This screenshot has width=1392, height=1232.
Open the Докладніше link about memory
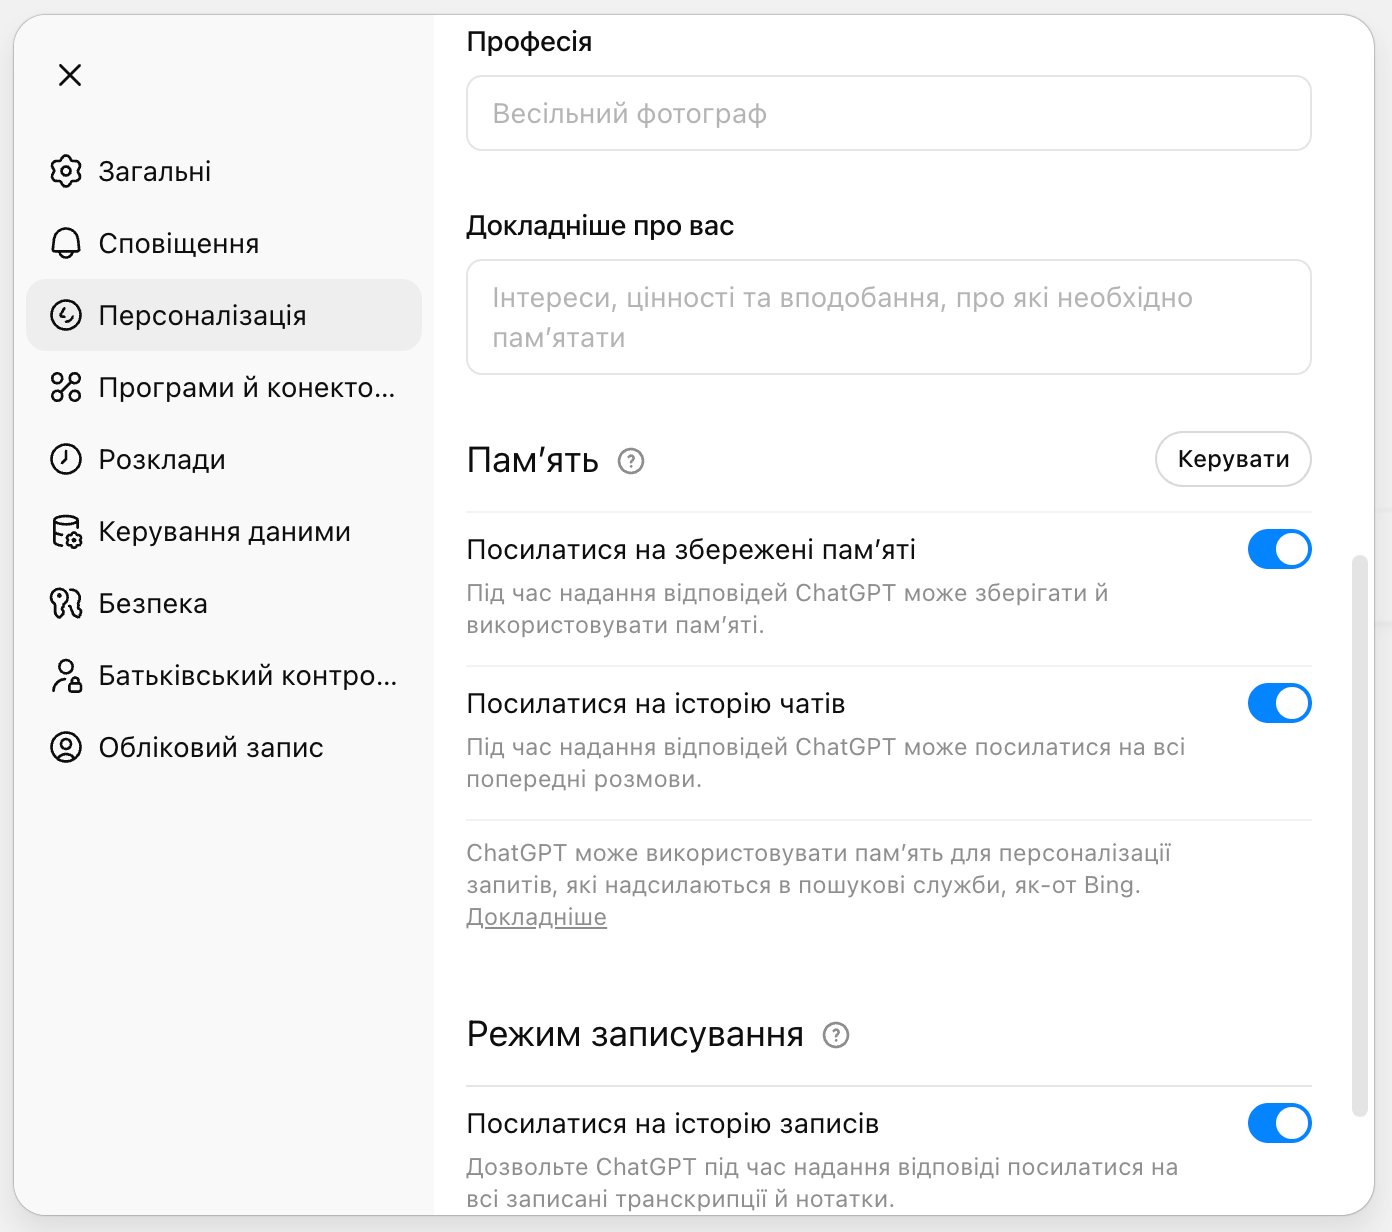tap(536, 917)
